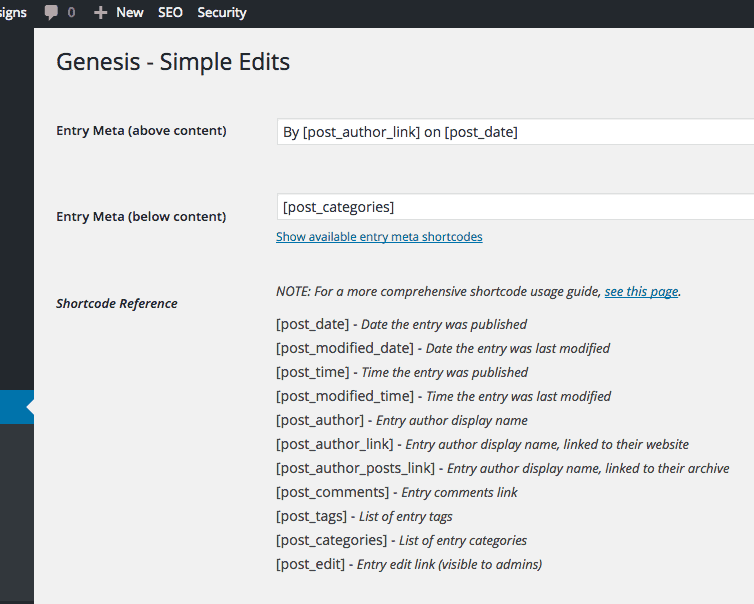Click description 'Entry edit link (visible to admins)'
The width and height of the screenshot is (754, 604).
[x=449, y=565]
